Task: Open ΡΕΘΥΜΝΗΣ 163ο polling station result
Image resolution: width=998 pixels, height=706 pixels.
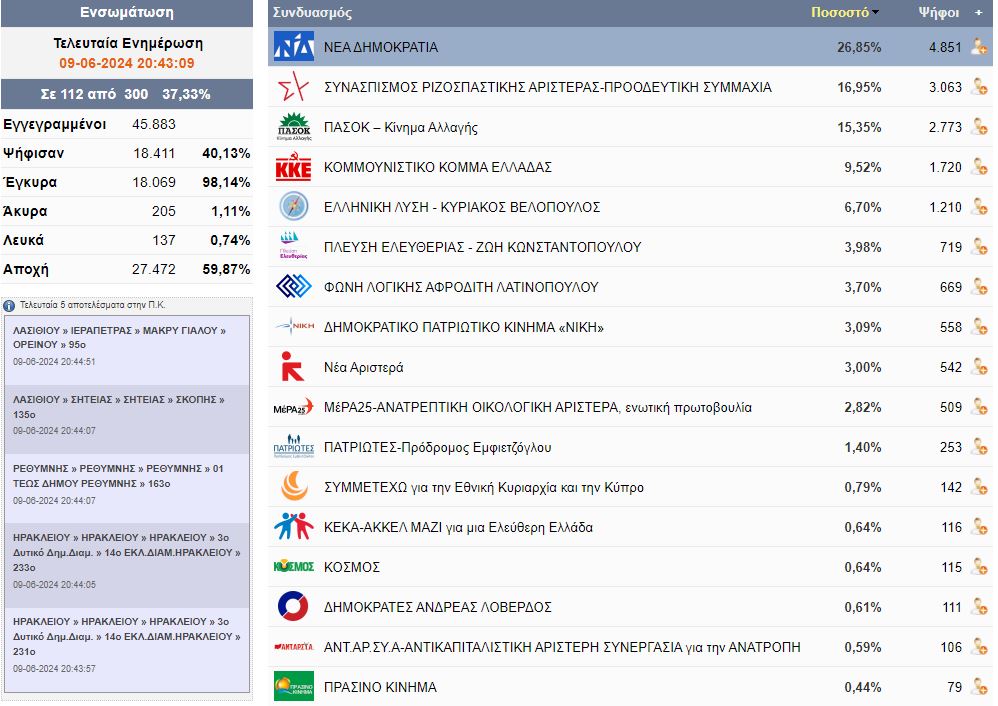Action: [118, 476]
